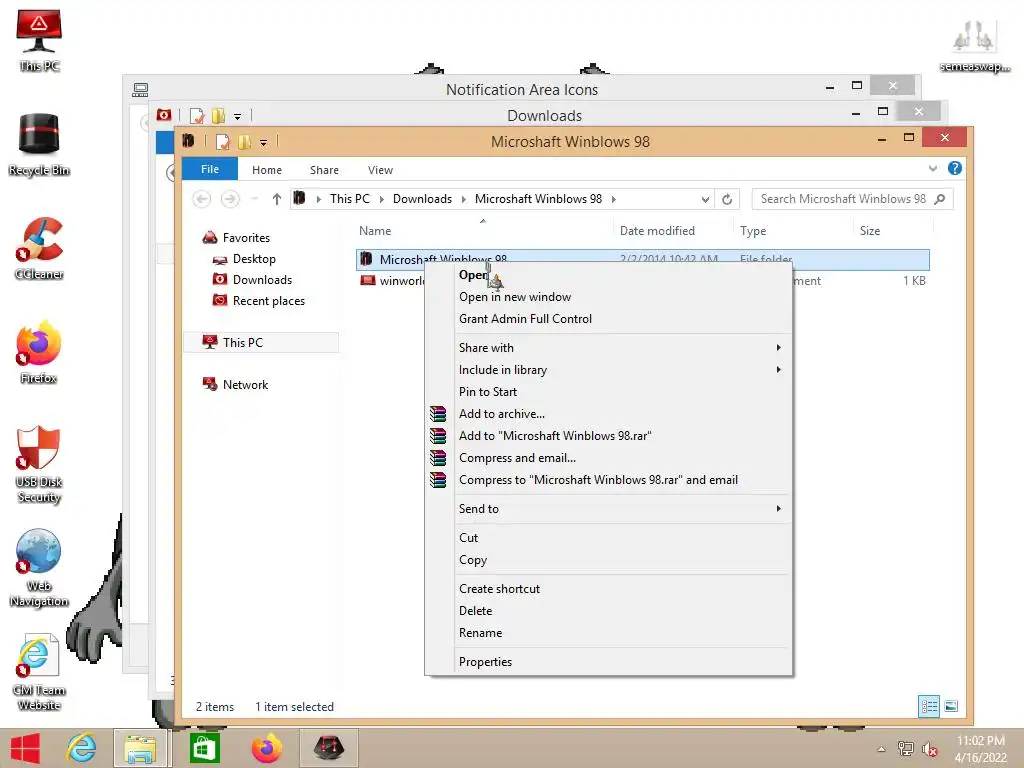The height and width of the screenshot is (768, 1024).
Task: Open the This PC desktop icon
Action: click(x=39, y=39)
